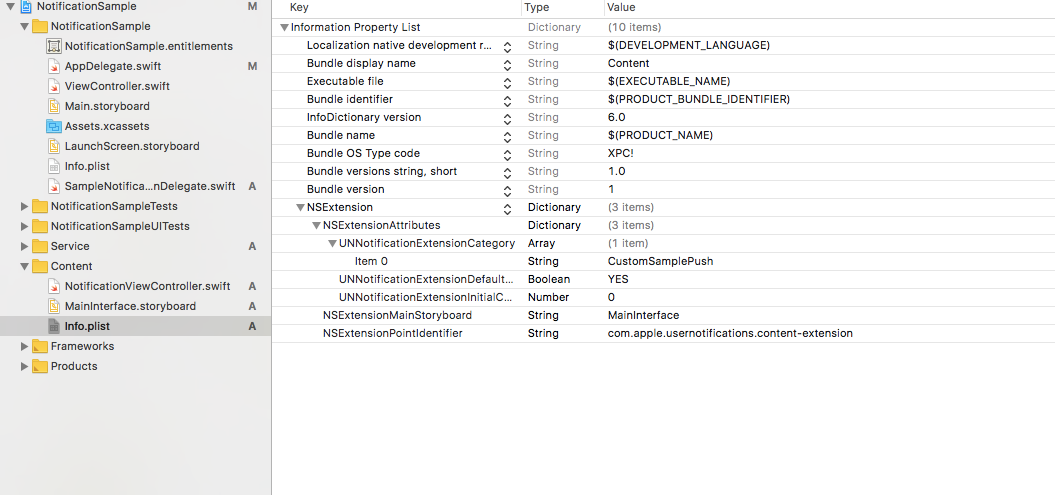
Task: Select the $(DEVELOPMENT_LANGUAGE) value cell
Action: pos(688,46)
